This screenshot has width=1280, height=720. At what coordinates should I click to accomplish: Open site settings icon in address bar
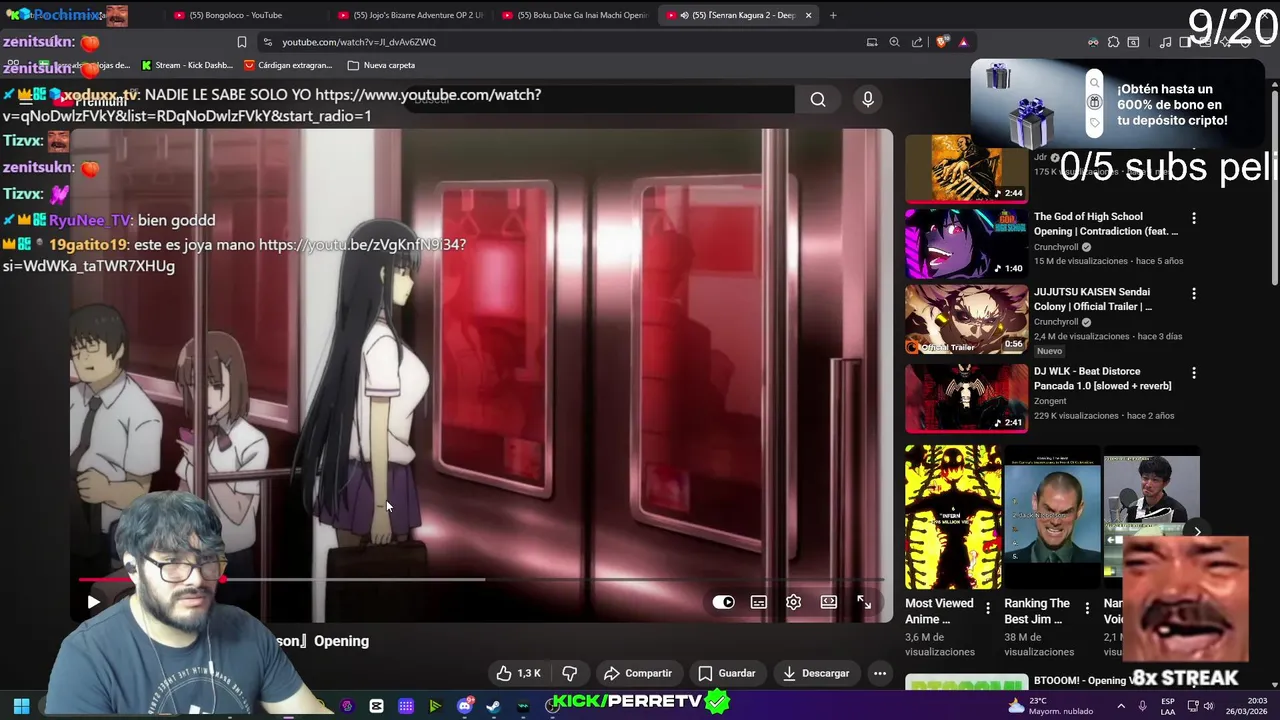pyautogui.click(x=267, y=42)
